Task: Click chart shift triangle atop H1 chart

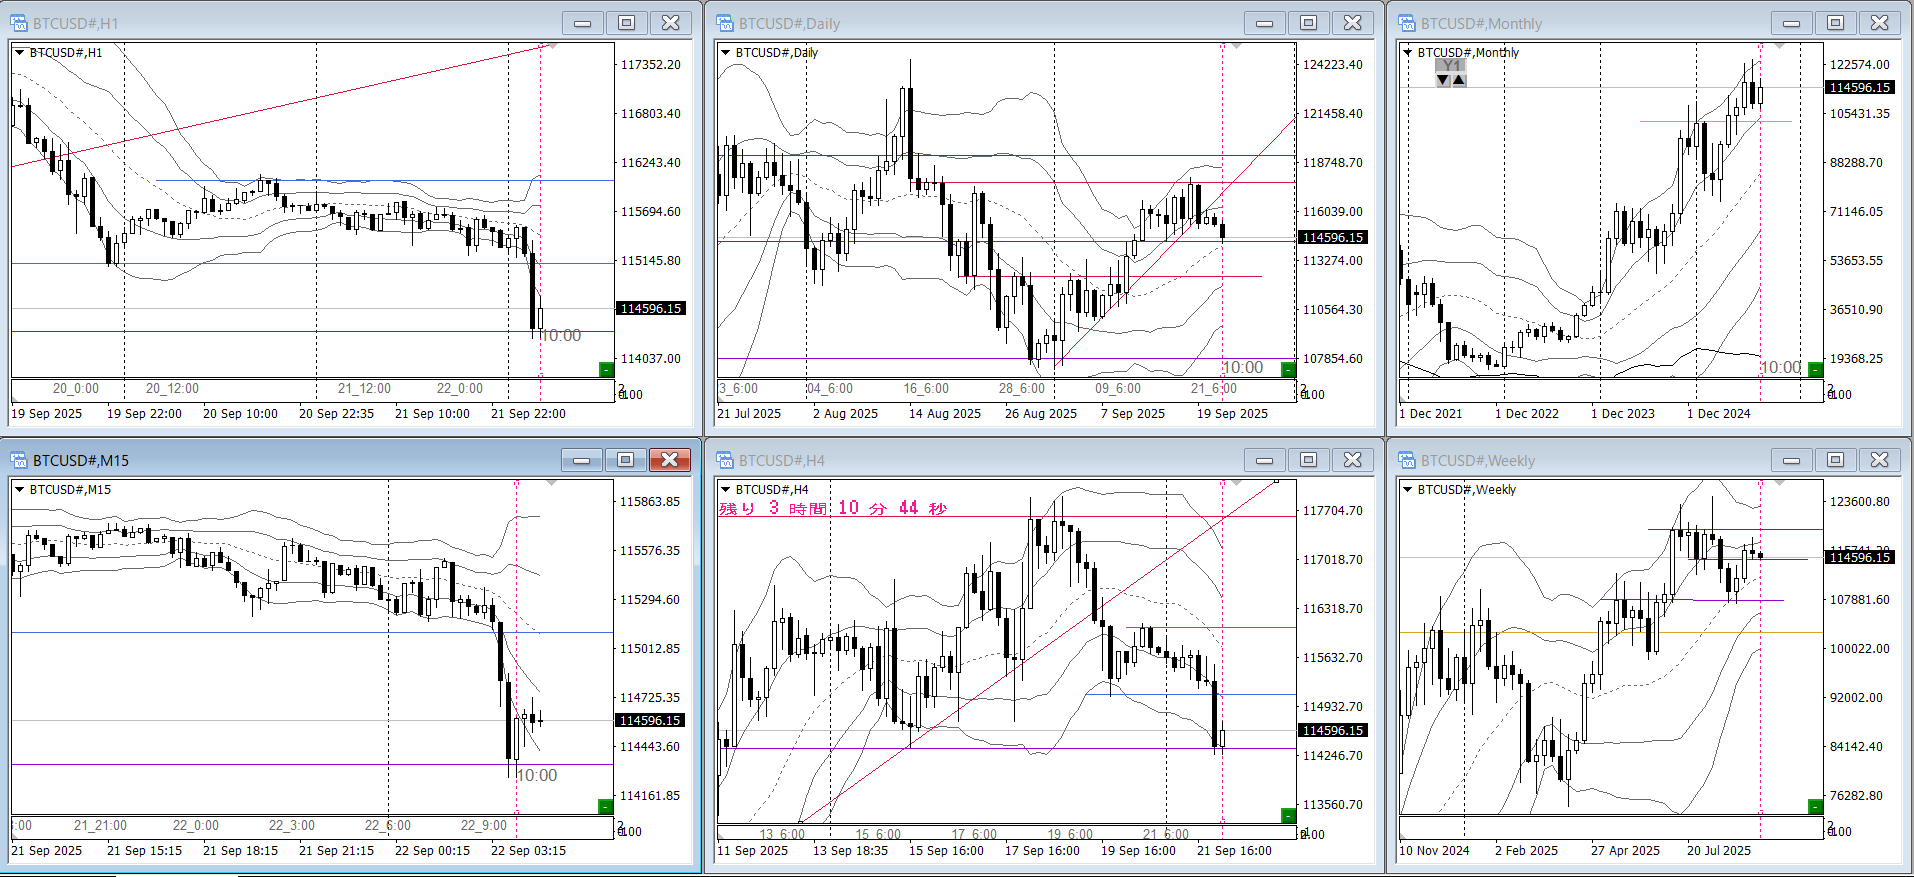Action: (553, 46)
